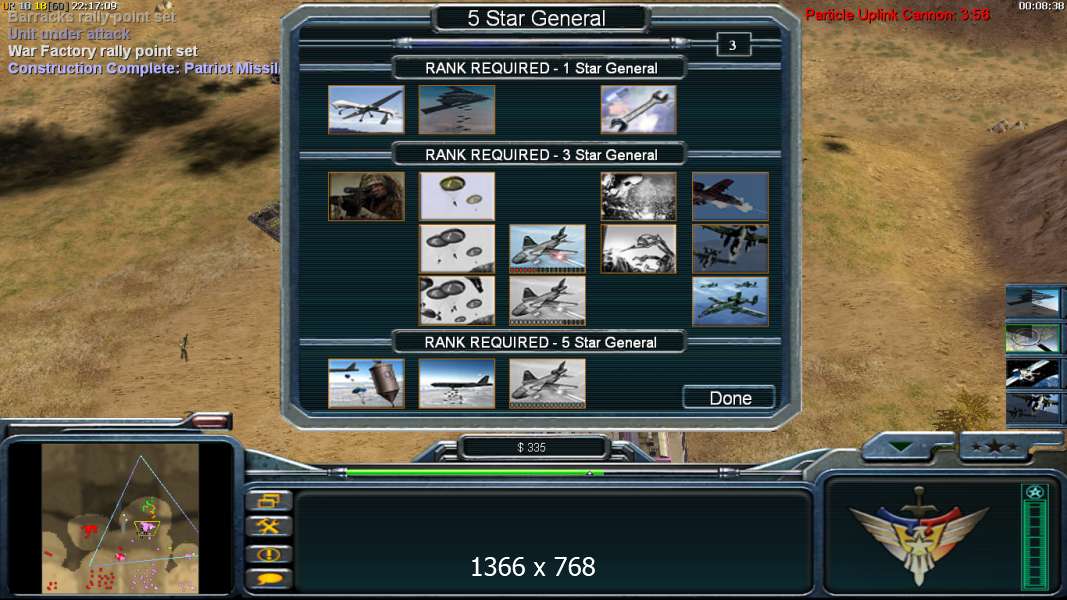Activate the satellite shortcut on right sidebar
This screenshot has height=600, width=1067.
tap(1033, 373)
